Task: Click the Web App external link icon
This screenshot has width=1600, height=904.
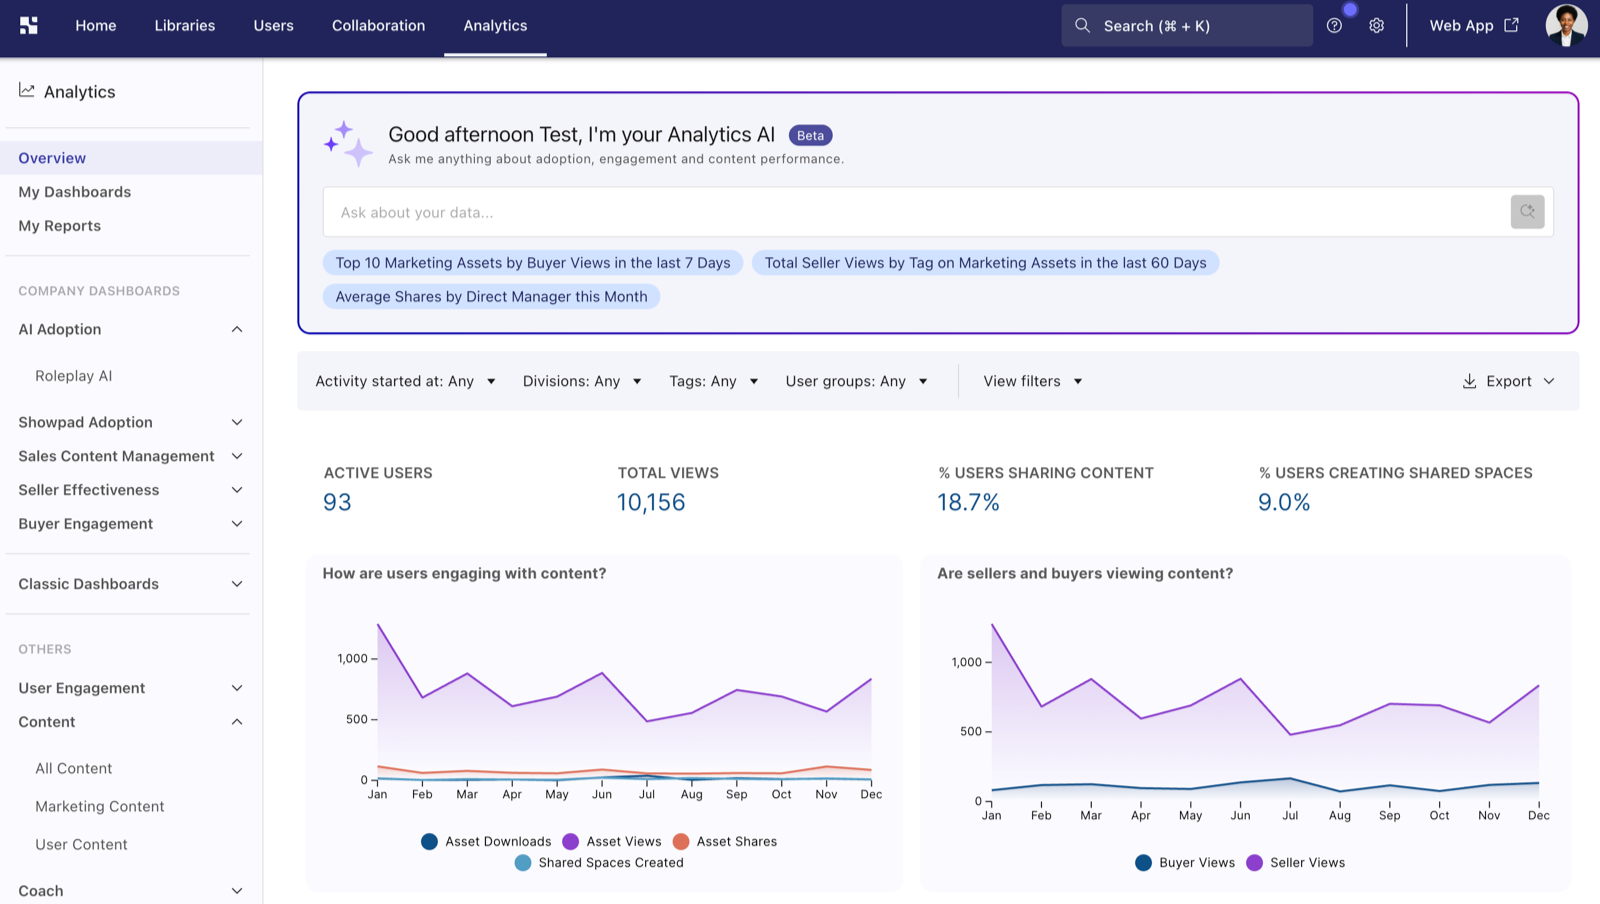Action: 1511,25
